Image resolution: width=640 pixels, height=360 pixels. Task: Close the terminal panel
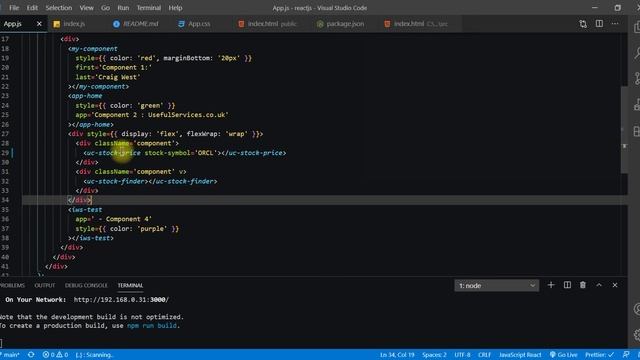(x=615, y=285)
